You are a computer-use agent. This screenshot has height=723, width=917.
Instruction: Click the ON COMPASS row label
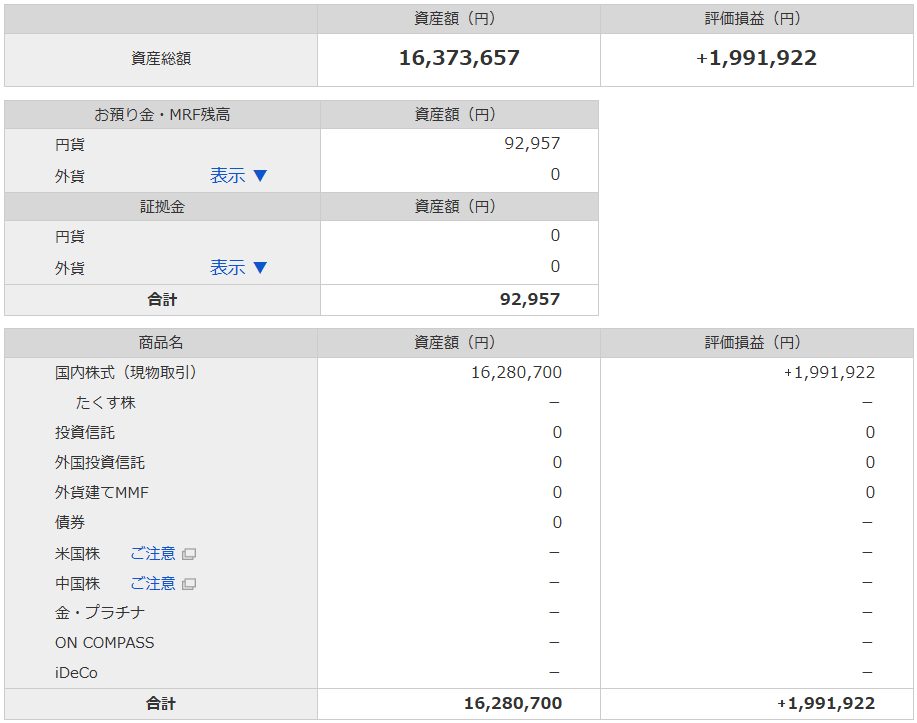[x=105, y=643]
